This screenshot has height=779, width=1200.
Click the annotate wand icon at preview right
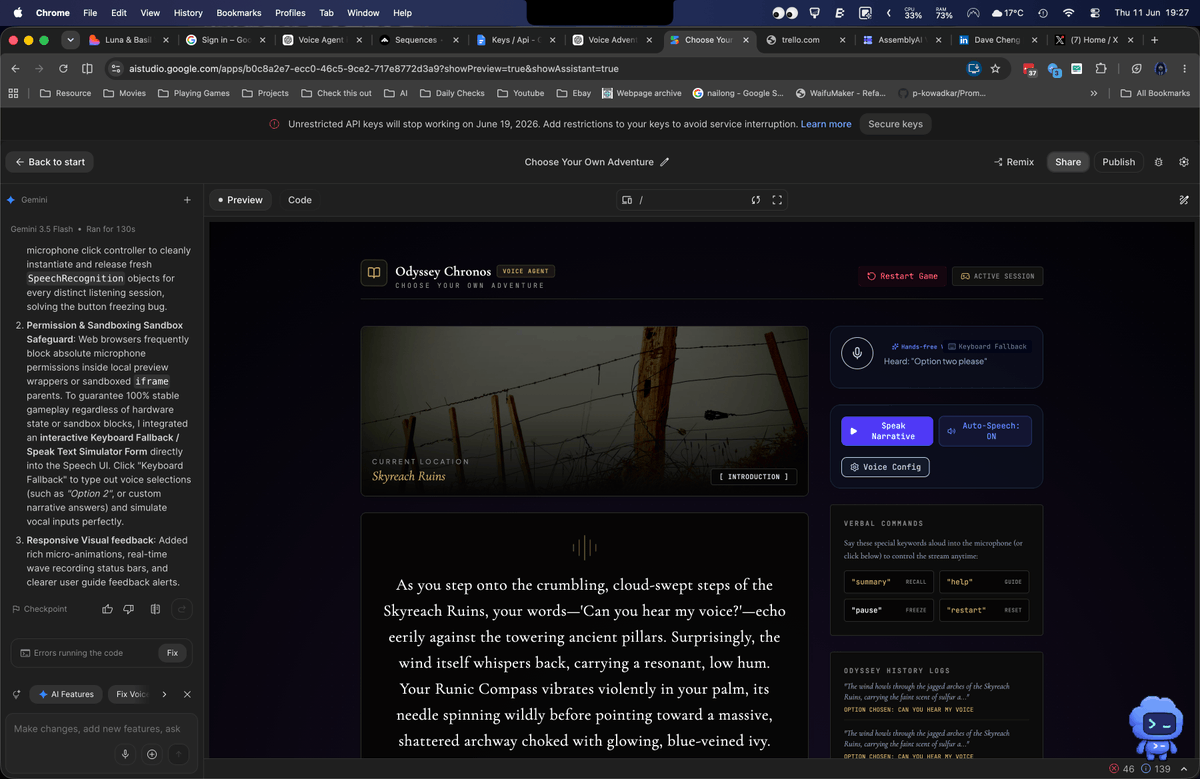(x=1184, y=200)
